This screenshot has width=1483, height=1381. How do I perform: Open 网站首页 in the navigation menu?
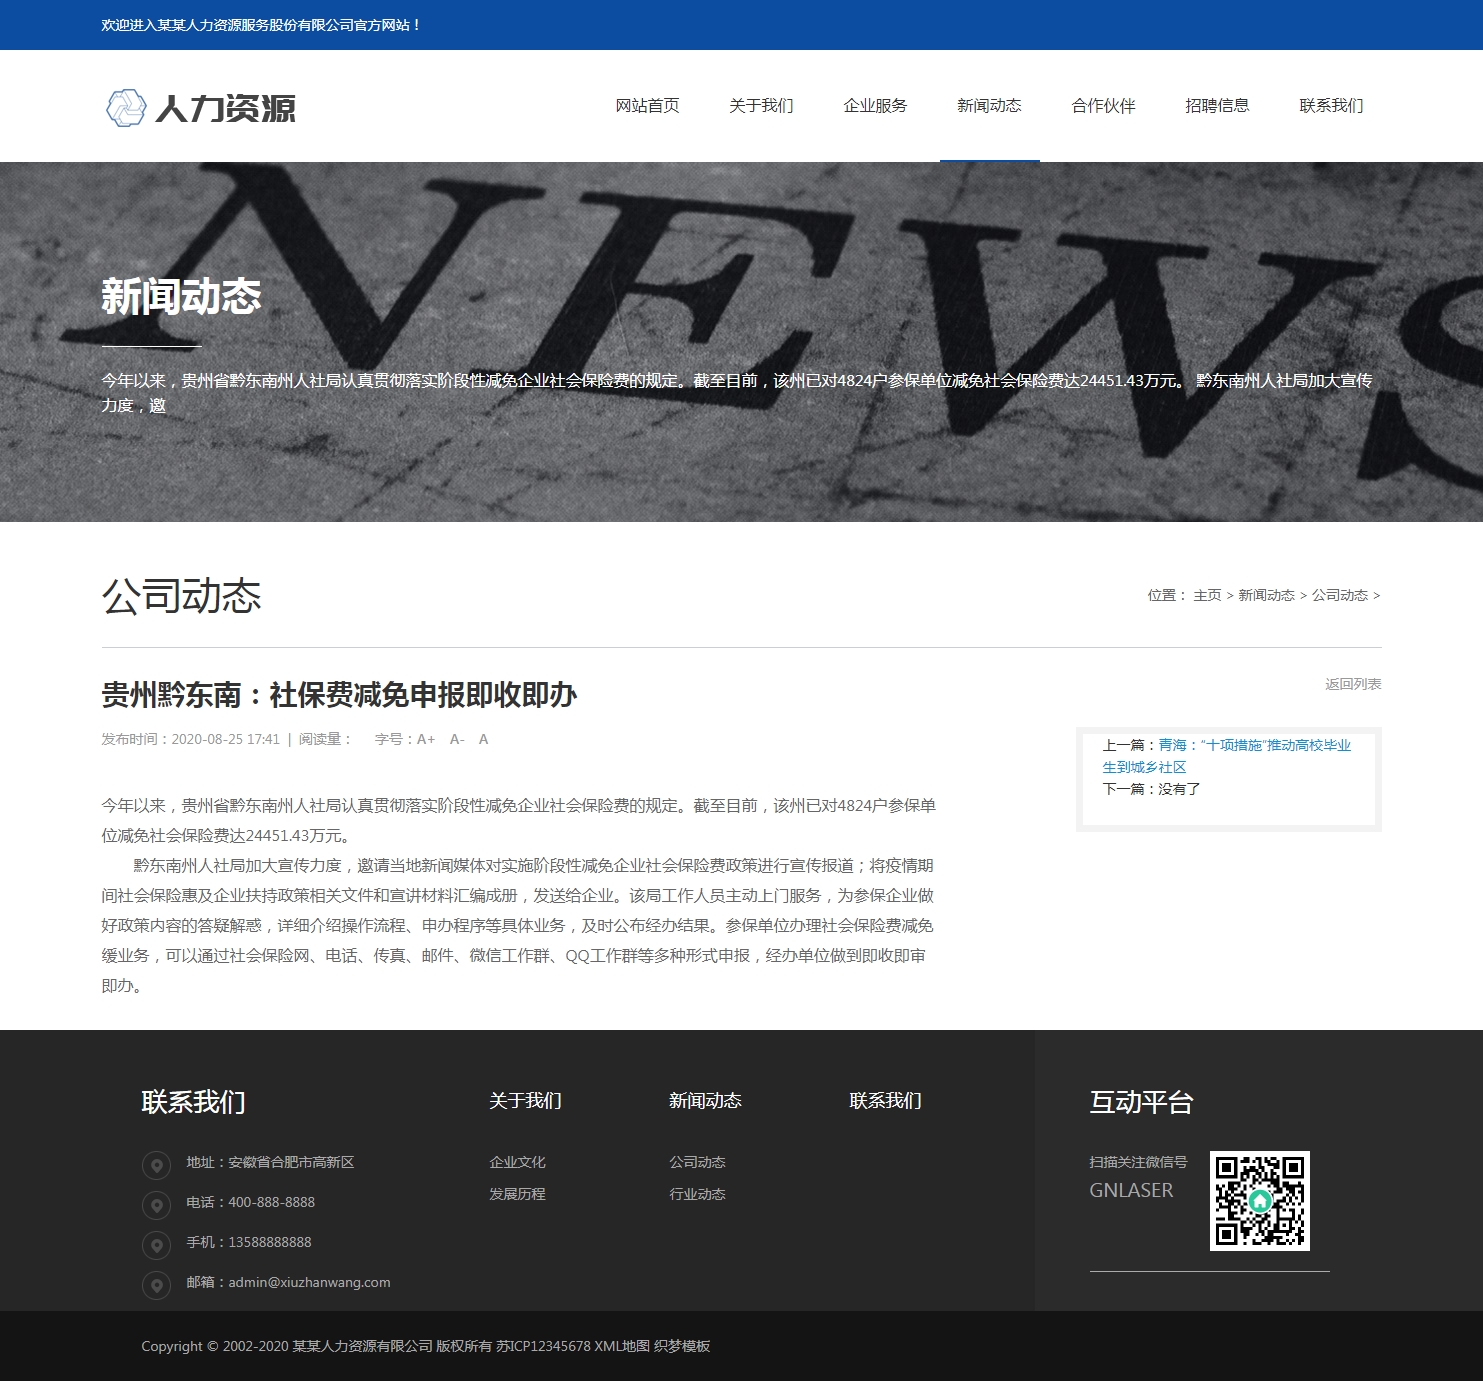(x=647, y=105)
